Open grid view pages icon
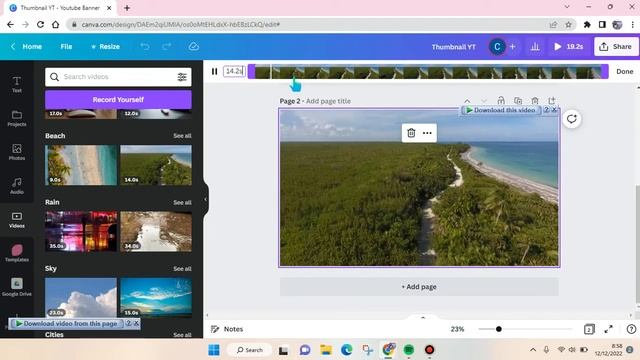The width and height of the screenshot is (640, 360). (x=589, y=329)
